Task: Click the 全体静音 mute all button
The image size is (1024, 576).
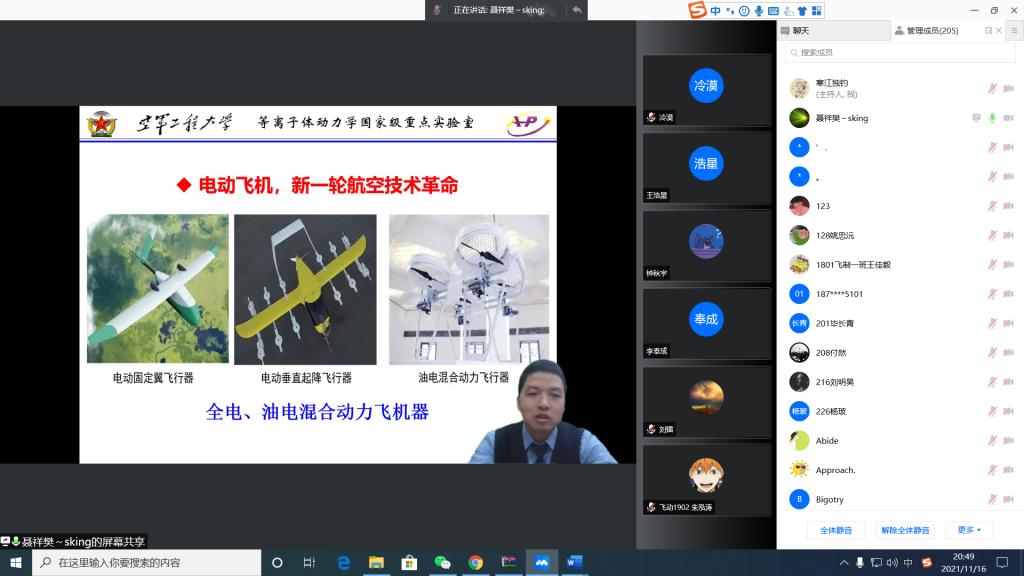Action: (x=836, y=530)
